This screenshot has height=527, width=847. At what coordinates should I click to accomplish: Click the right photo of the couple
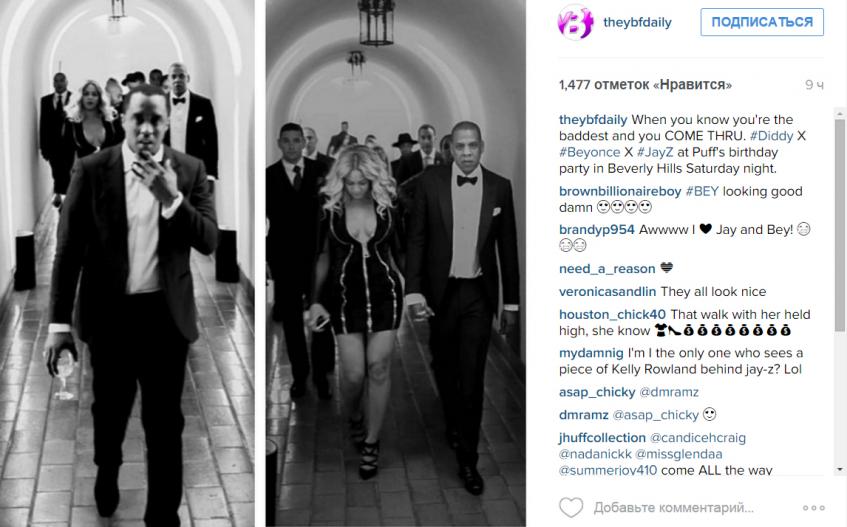395,264
